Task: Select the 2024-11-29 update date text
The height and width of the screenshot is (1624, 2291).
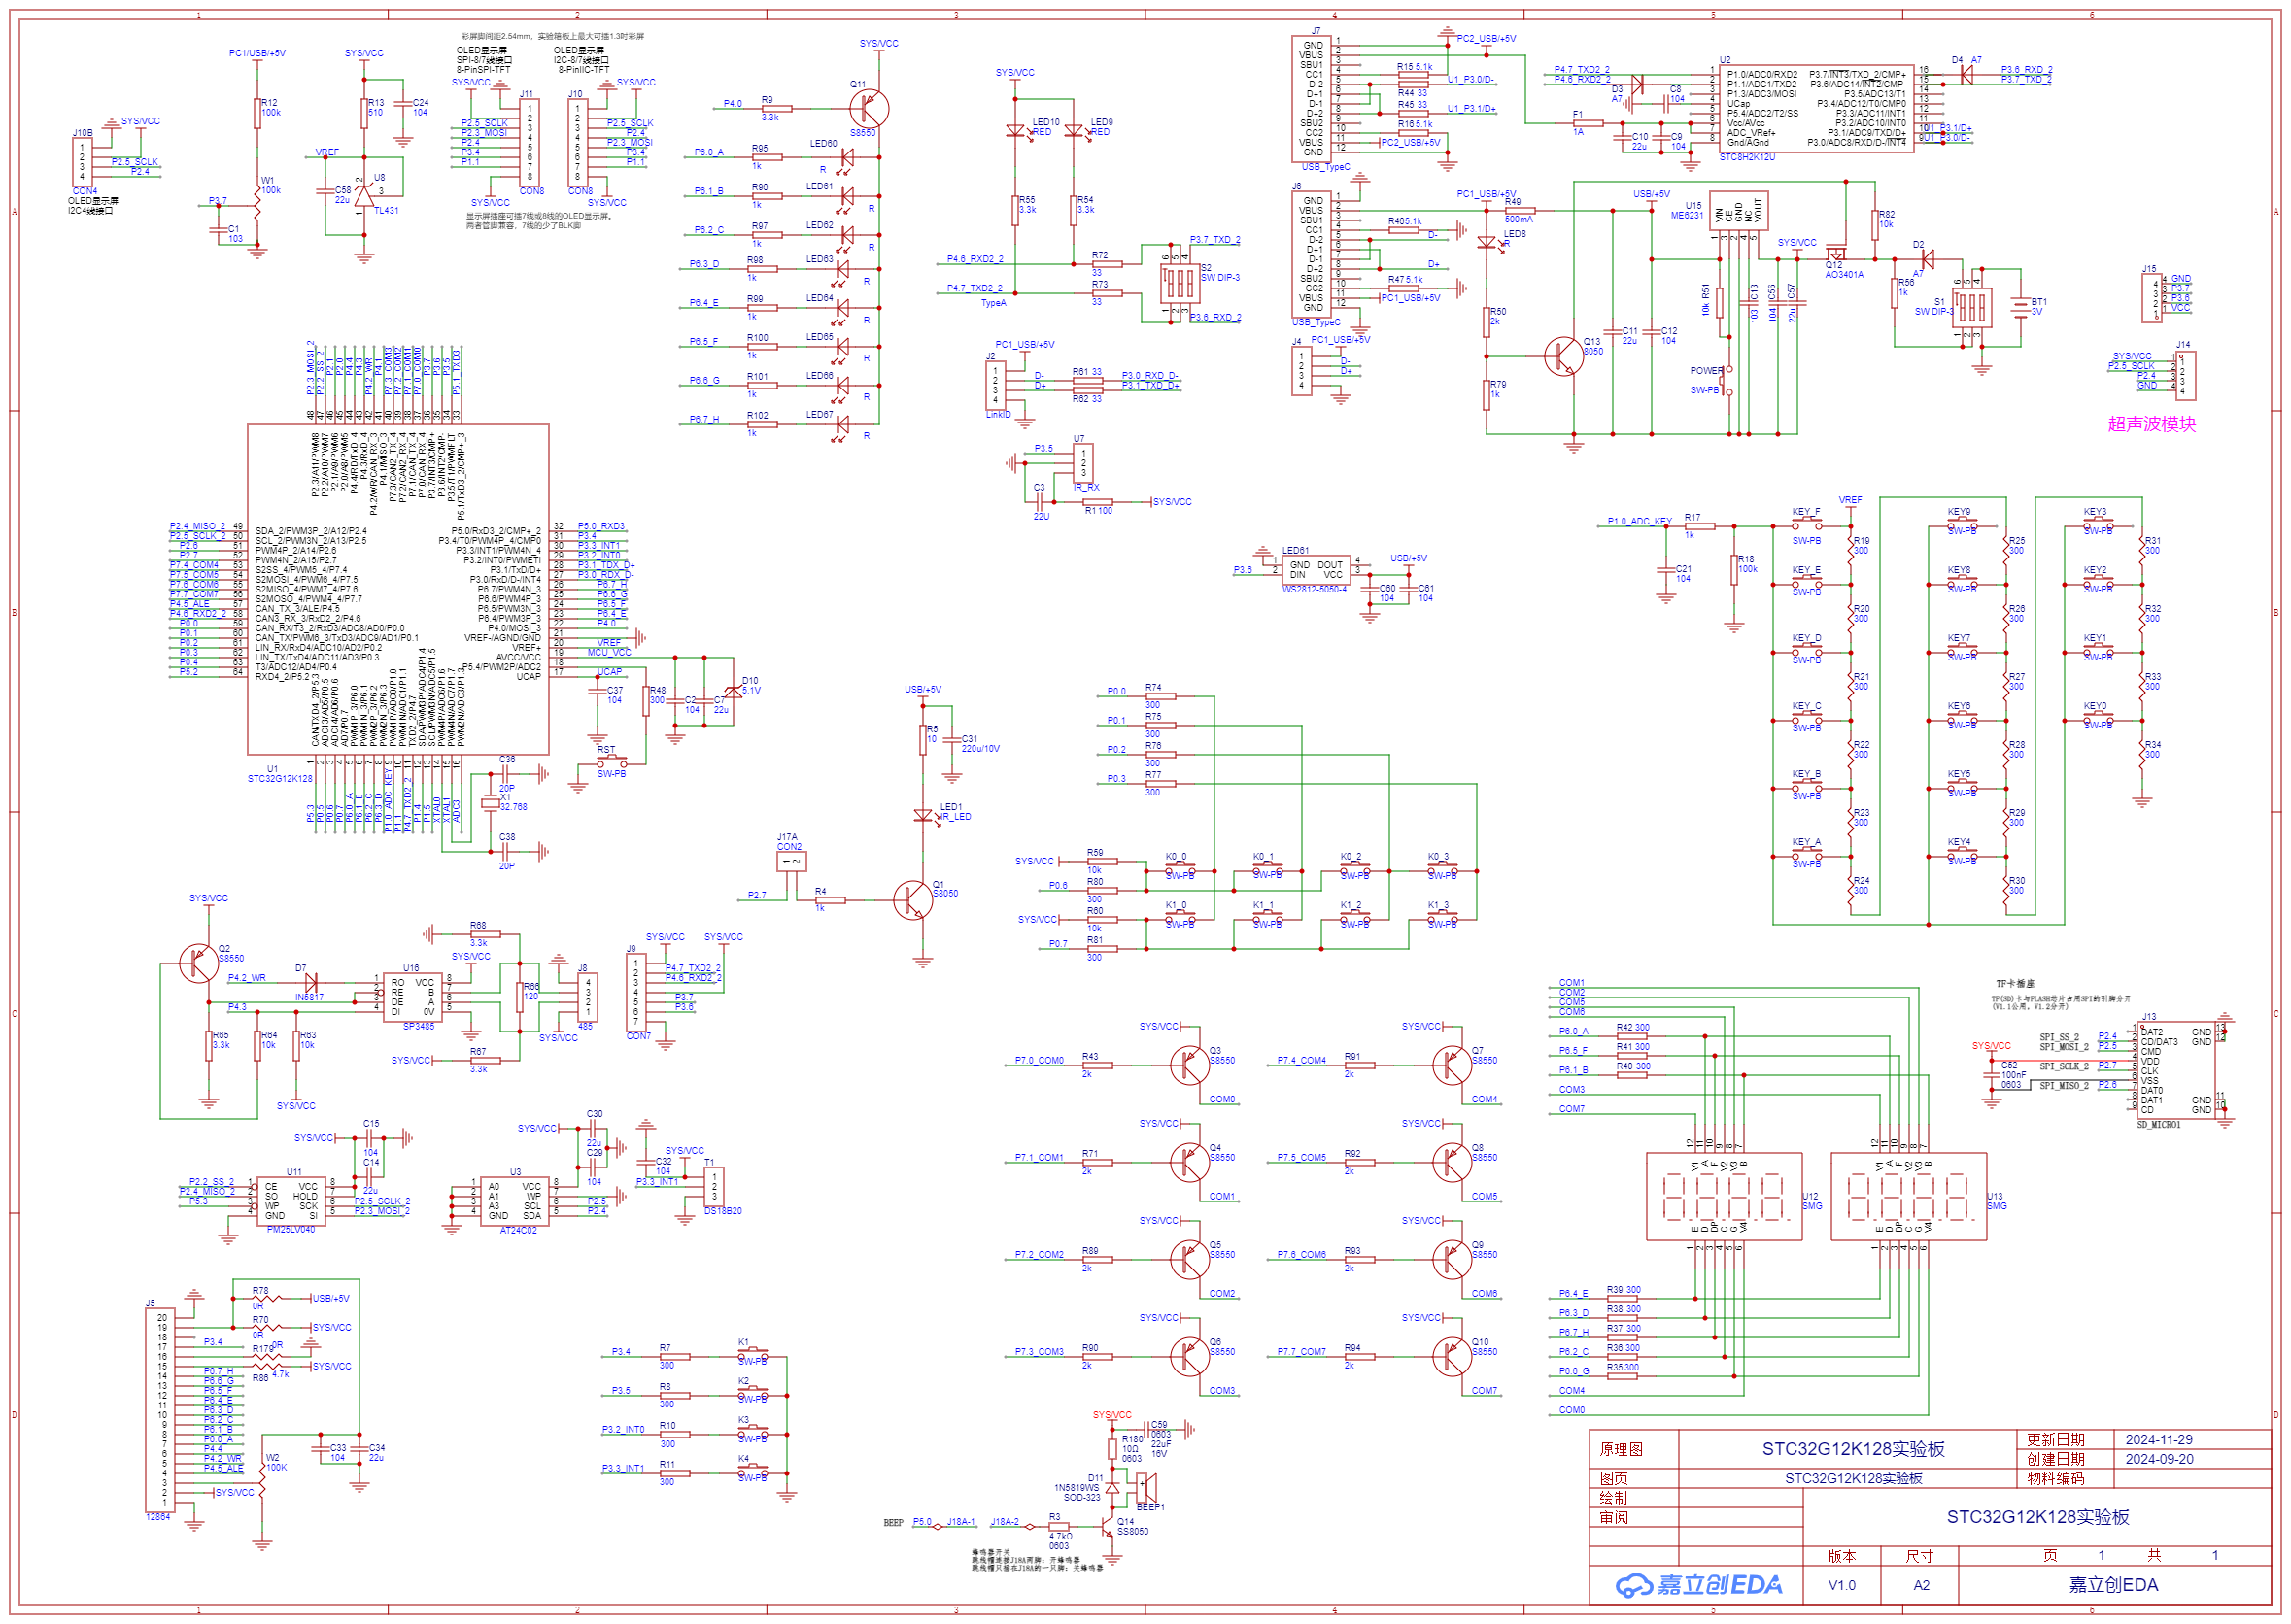Action: pos(2158,1440)
